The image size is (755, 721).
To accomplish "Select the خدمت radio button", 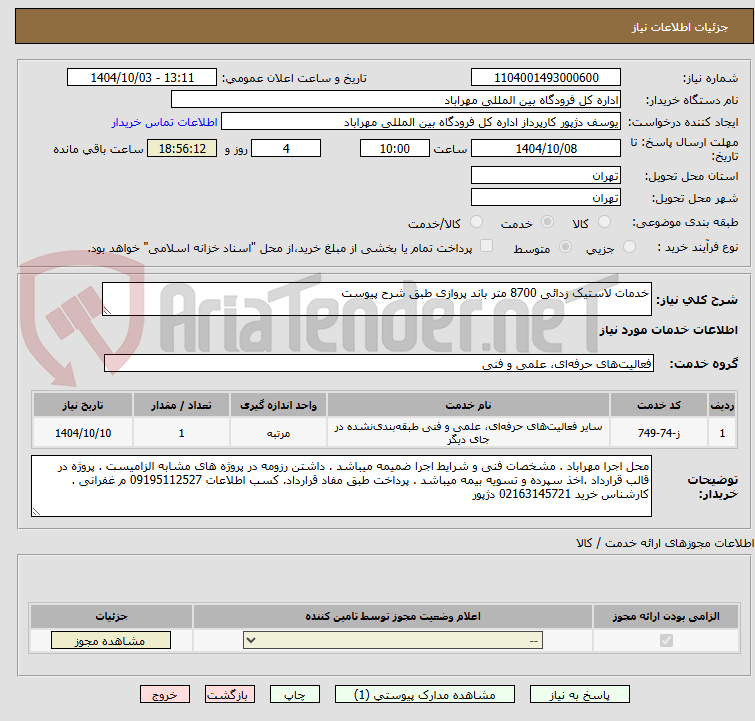I will (547, 222).
